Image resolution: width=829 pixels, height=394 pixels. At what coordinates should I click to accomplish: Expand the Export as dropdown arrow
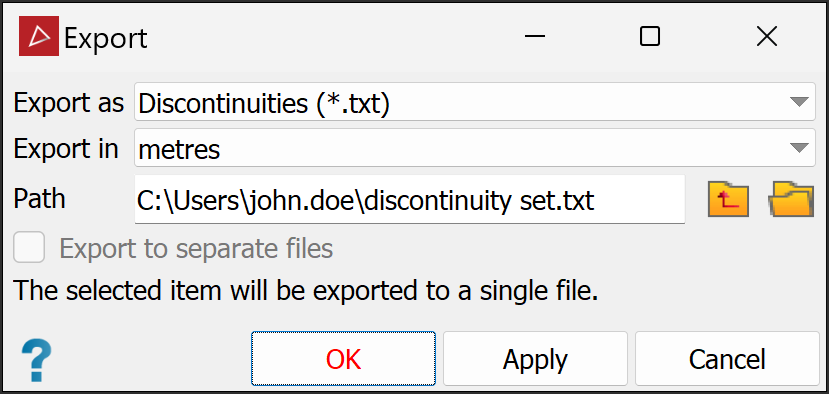(799, 102)
